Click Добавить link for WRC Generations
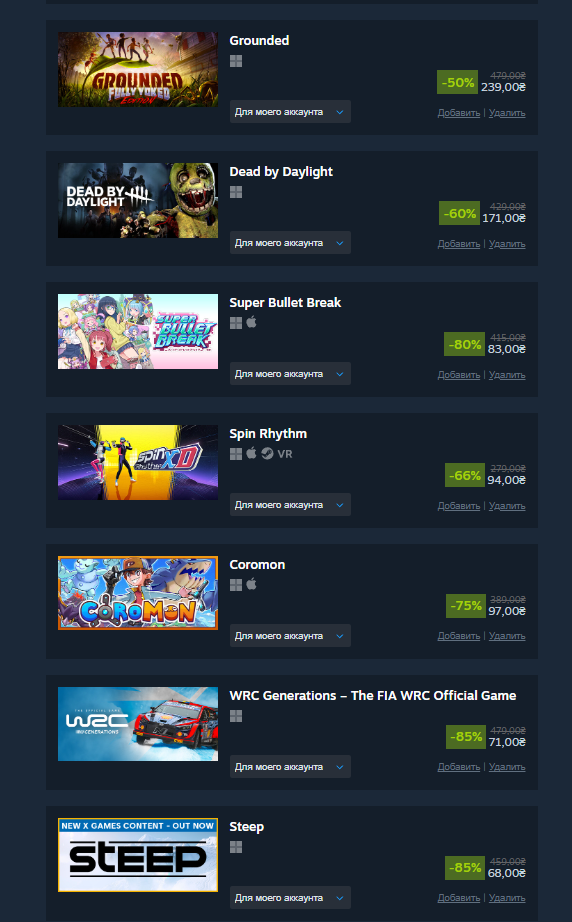 pos(459,767)
